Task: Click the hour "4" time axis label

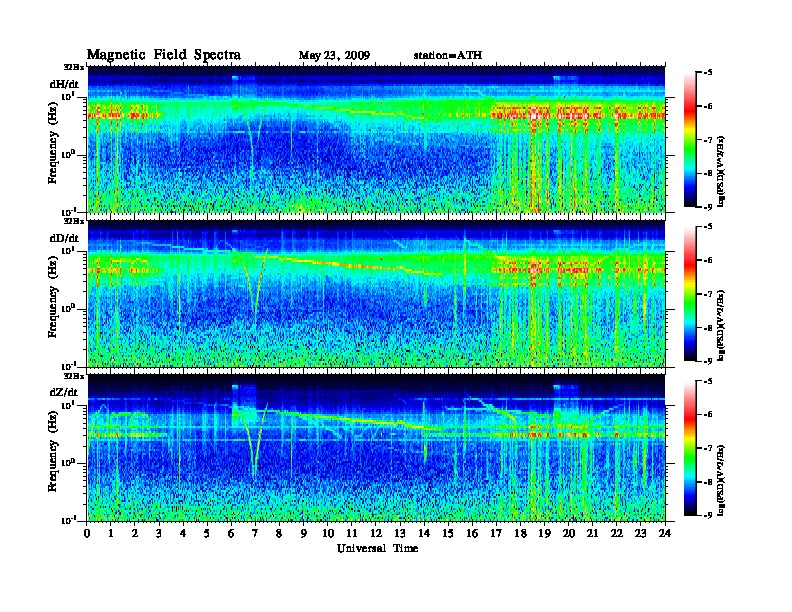Action: pyautogui.click(x=183, y=534)
